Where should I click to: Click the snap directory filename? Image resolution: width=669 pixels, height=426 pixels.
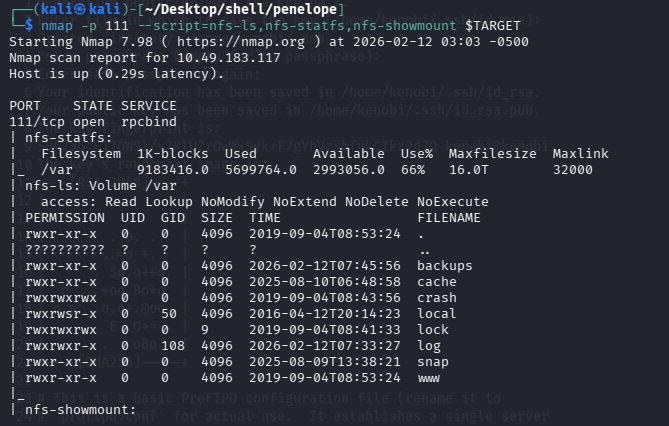pos(433,361)
